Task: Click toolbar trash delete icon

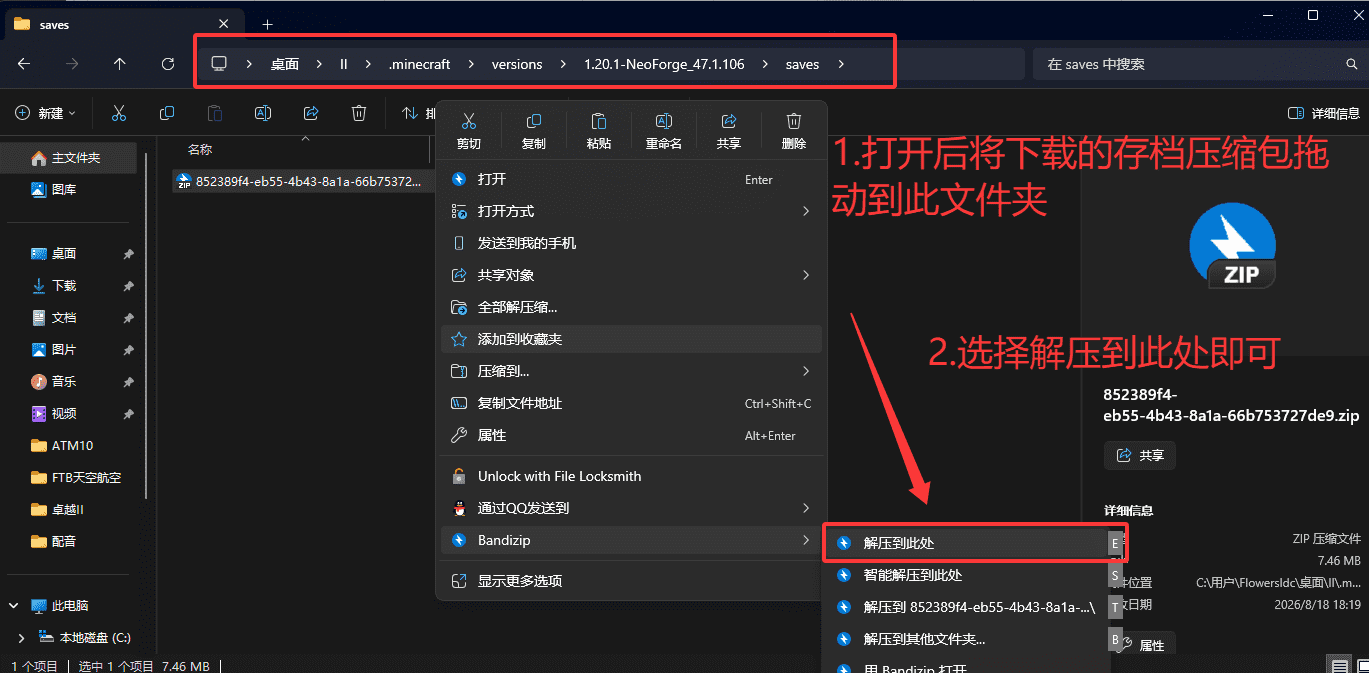Action: pyautogui.click(x=359, y=113)
